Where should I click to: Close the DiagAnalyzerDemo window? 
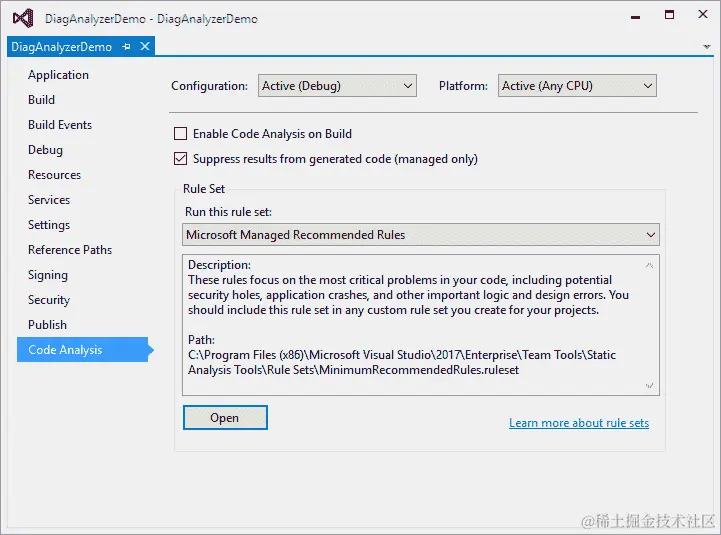703,14
